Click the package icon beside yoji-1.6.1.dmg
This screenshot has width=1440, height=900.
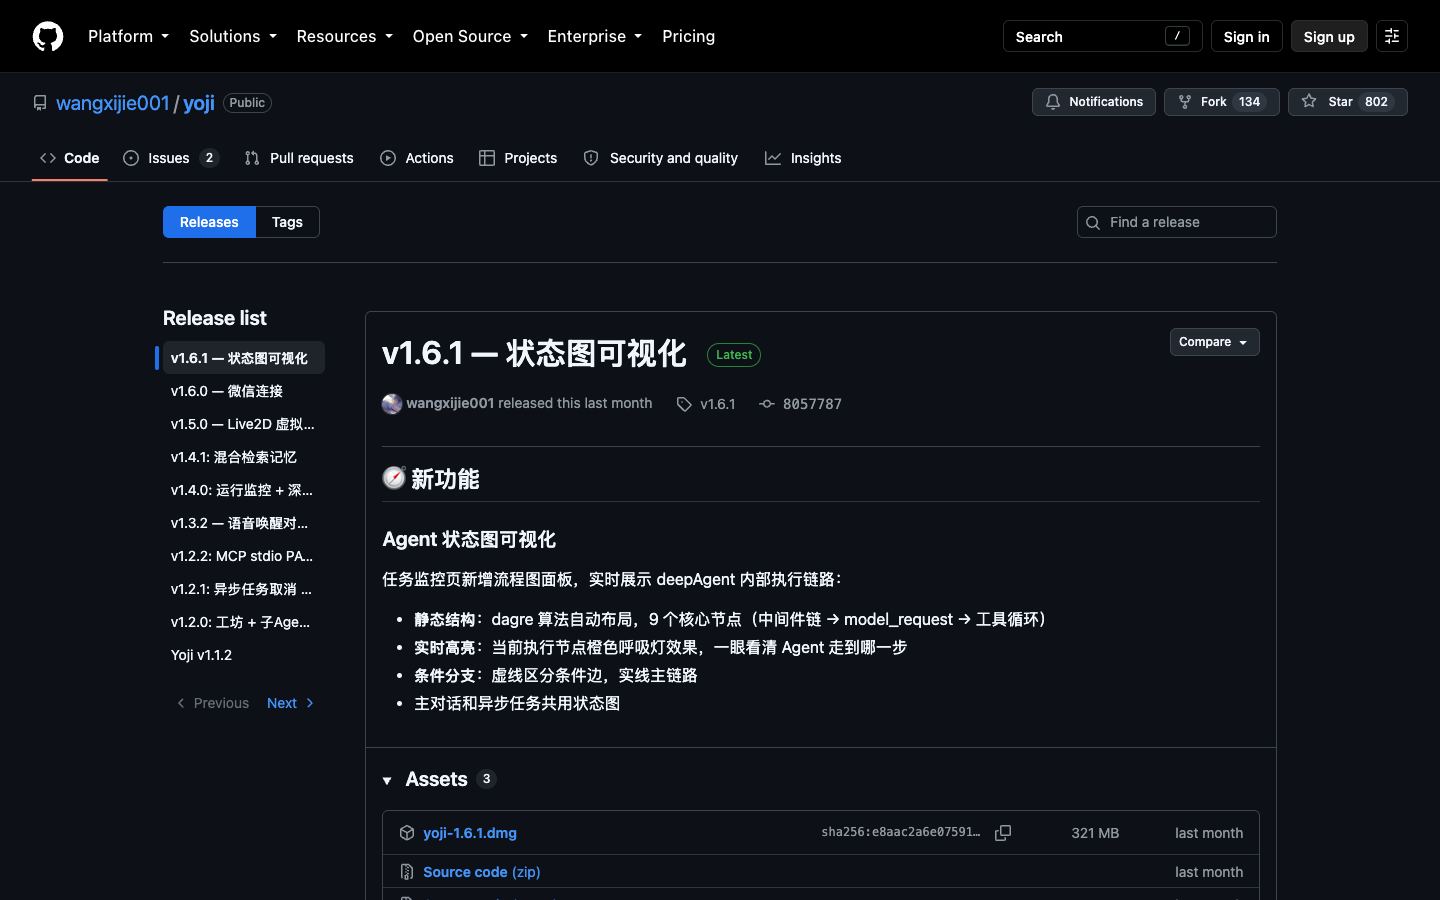[407, 833]
